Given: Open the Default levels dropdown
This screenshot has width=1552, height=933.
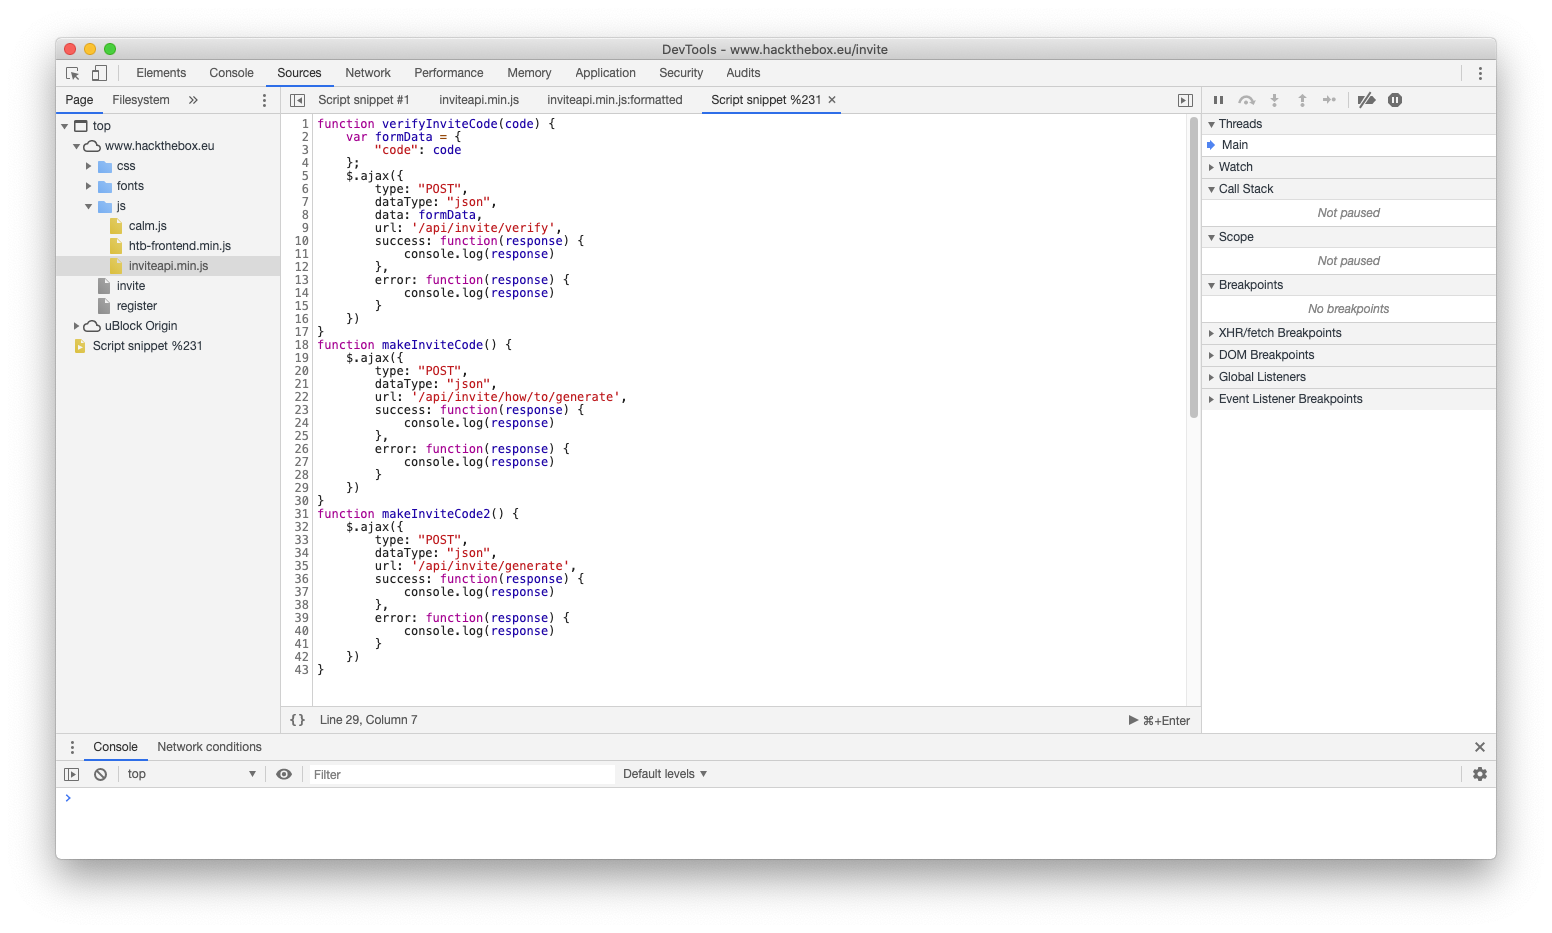Looking at the screenshot, I should [x=664, y=774].
